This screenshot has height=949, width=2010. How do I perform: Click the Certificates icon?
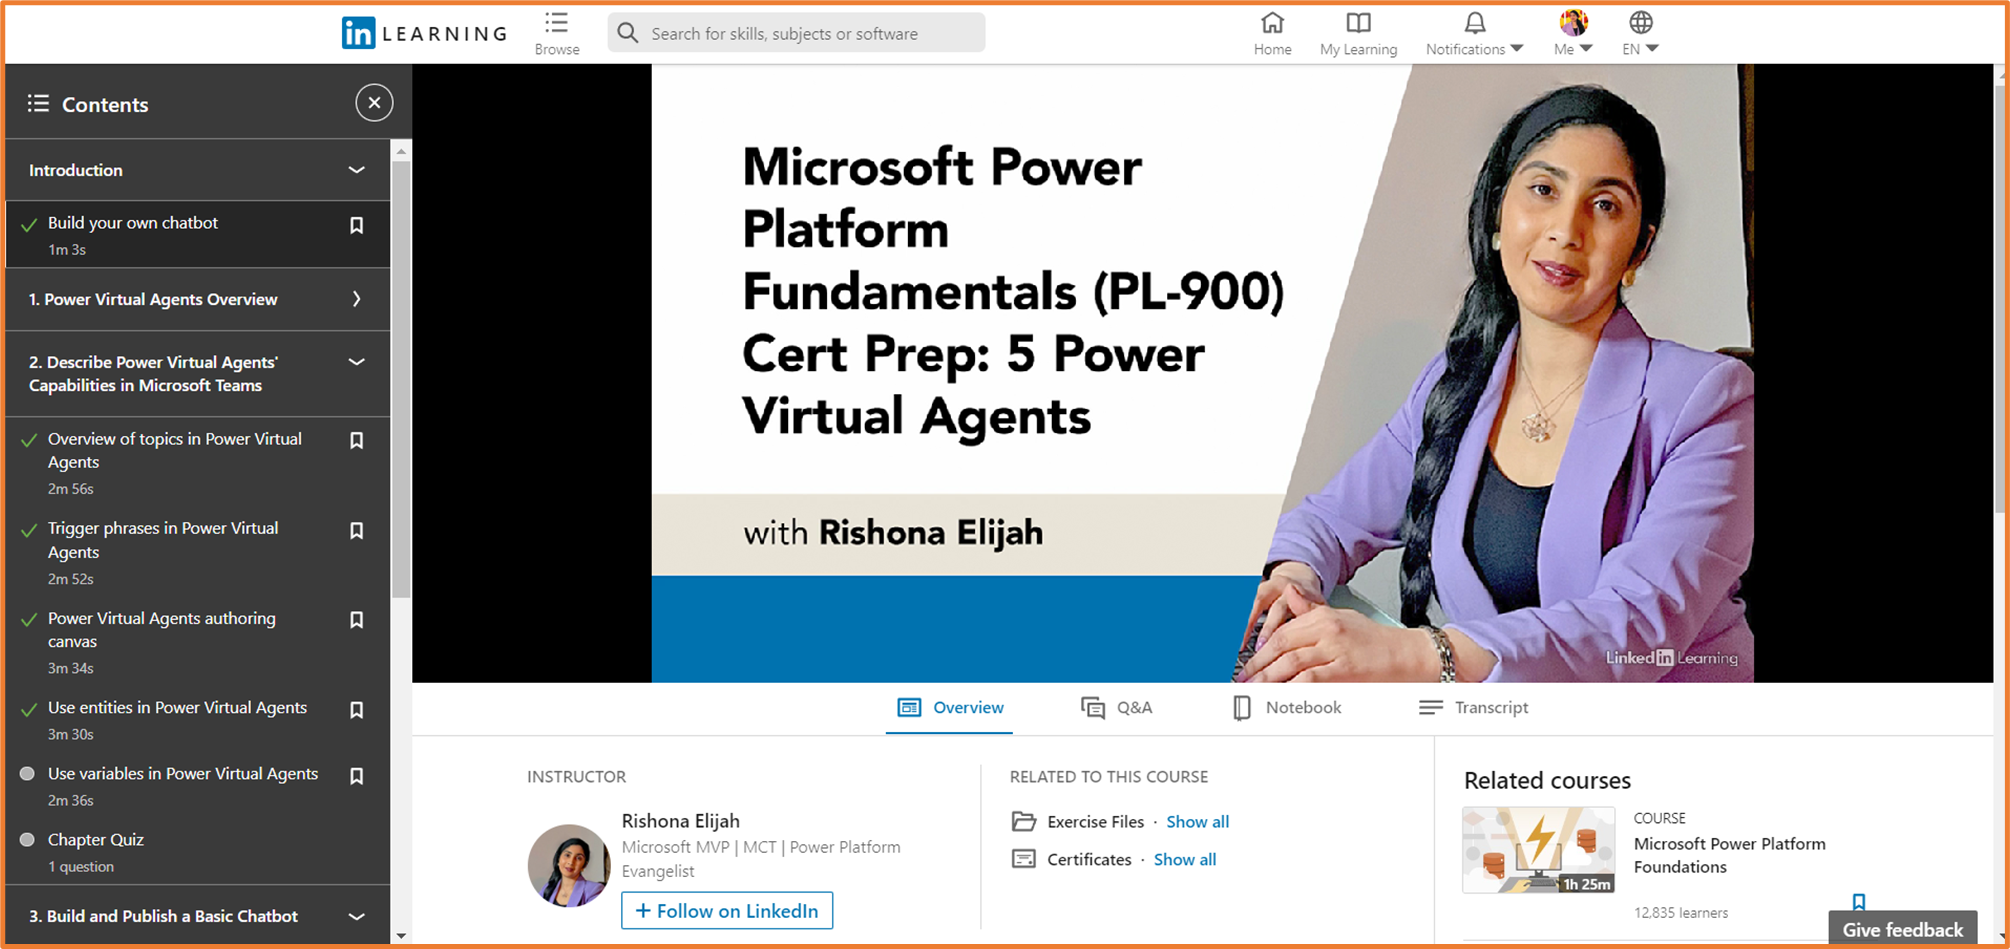(1024, 859)
